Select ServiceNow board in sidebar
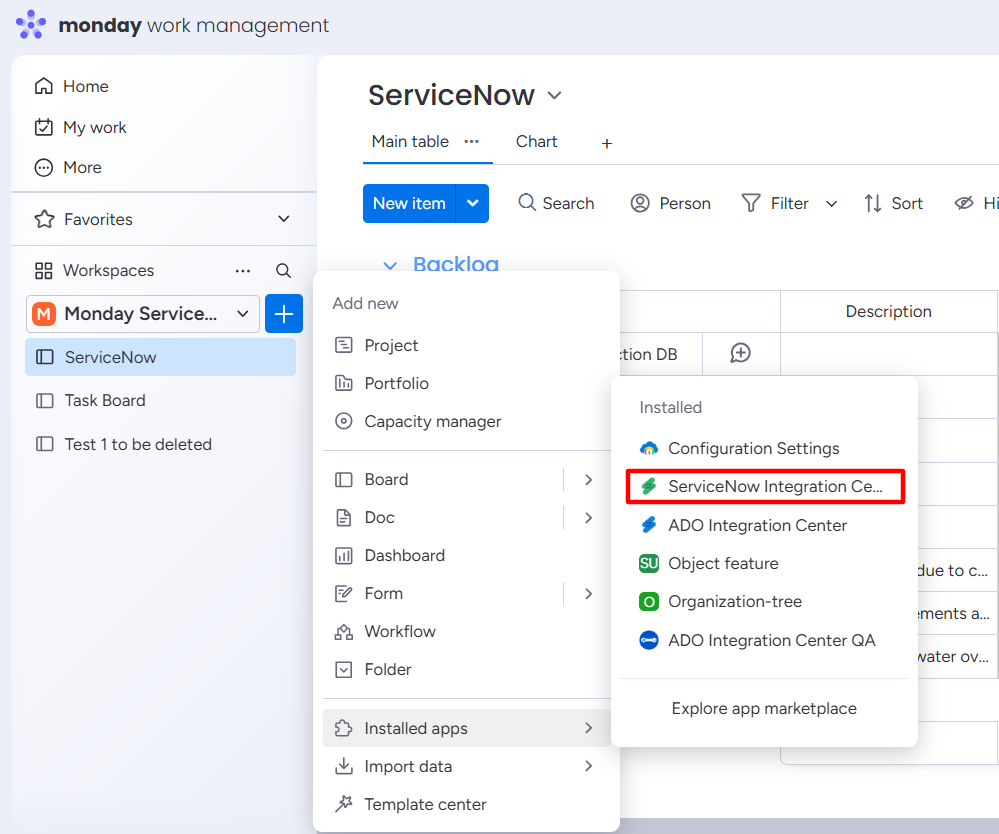 pos(160,357)
